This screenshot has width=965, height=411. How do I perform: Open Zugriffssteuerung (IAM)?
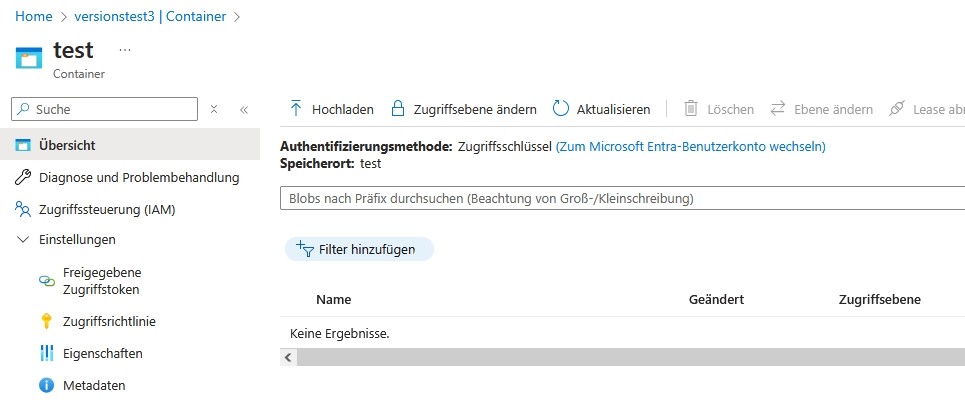click(x=106, y=210)
